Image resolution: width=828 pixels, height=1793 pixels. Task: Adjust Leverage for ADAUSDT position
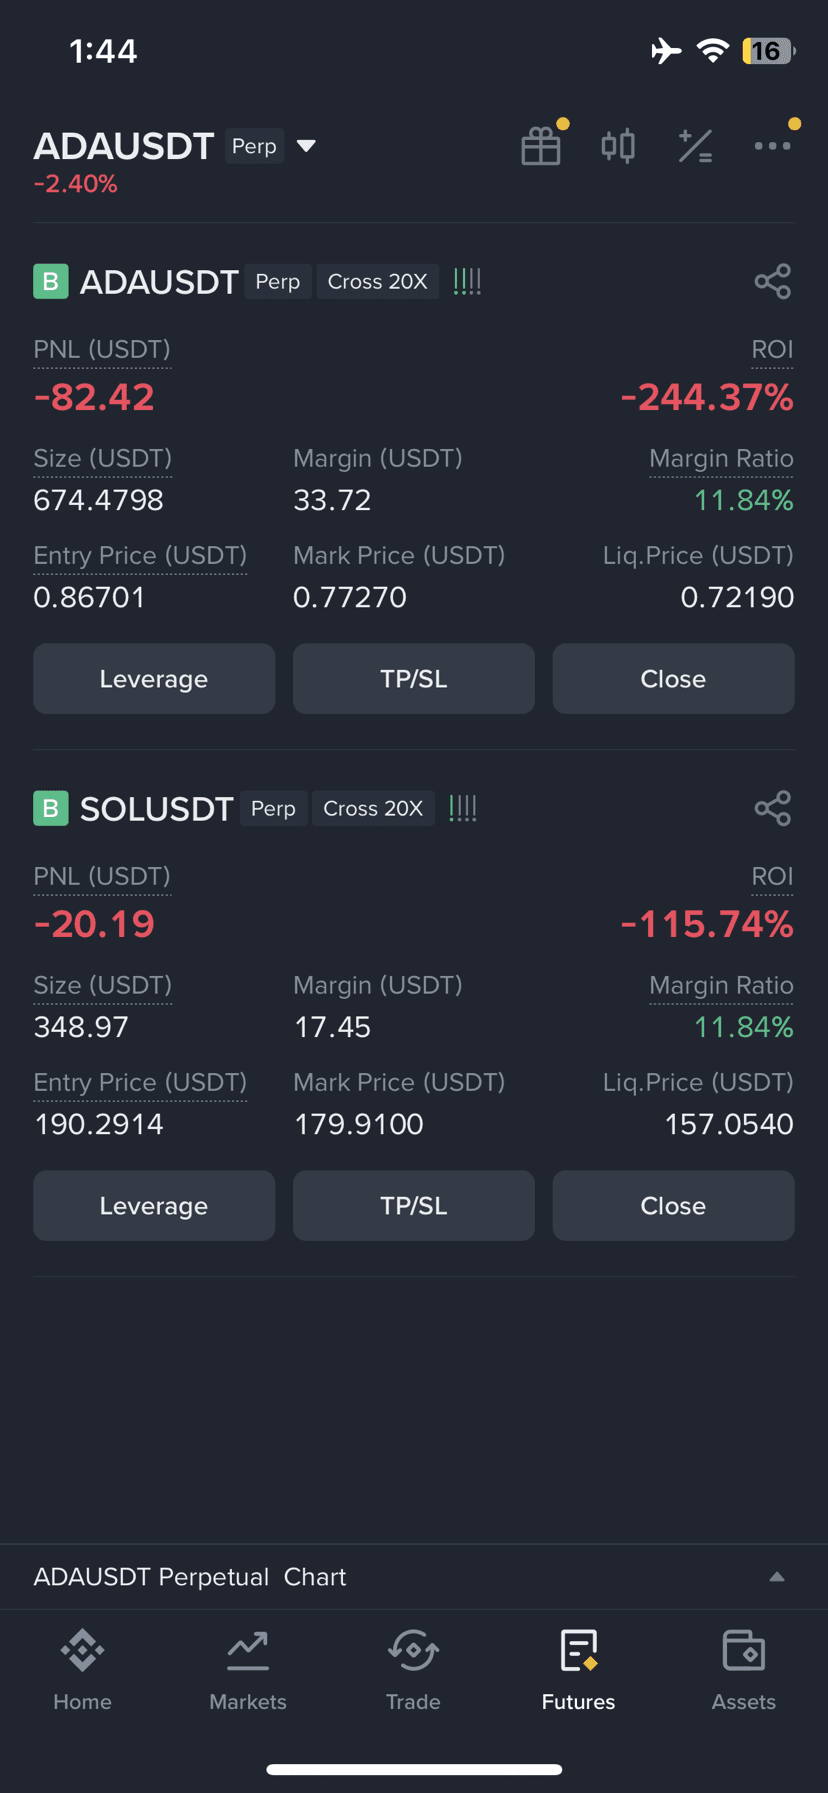click(x=154, y=679)
